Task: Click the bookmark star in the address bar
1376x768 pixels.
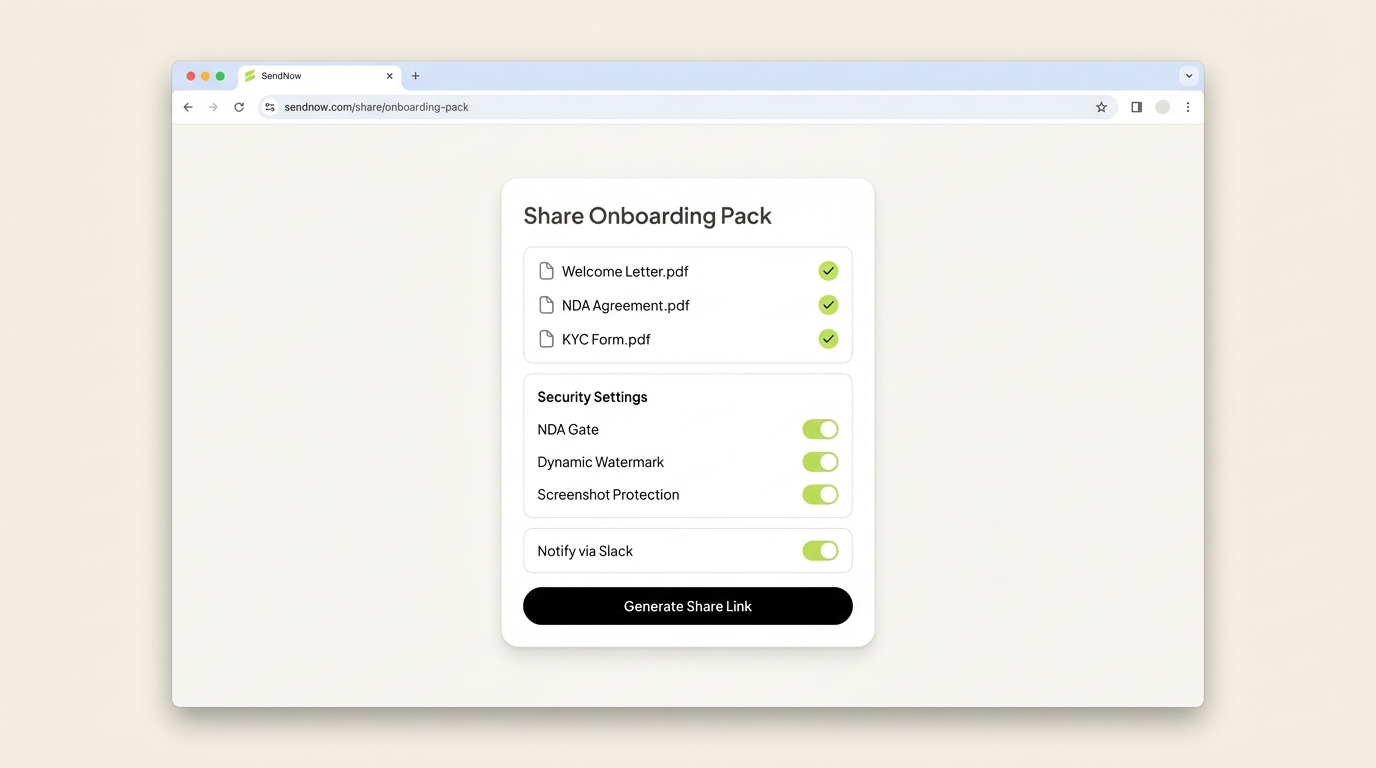Action: (1101, 107)
